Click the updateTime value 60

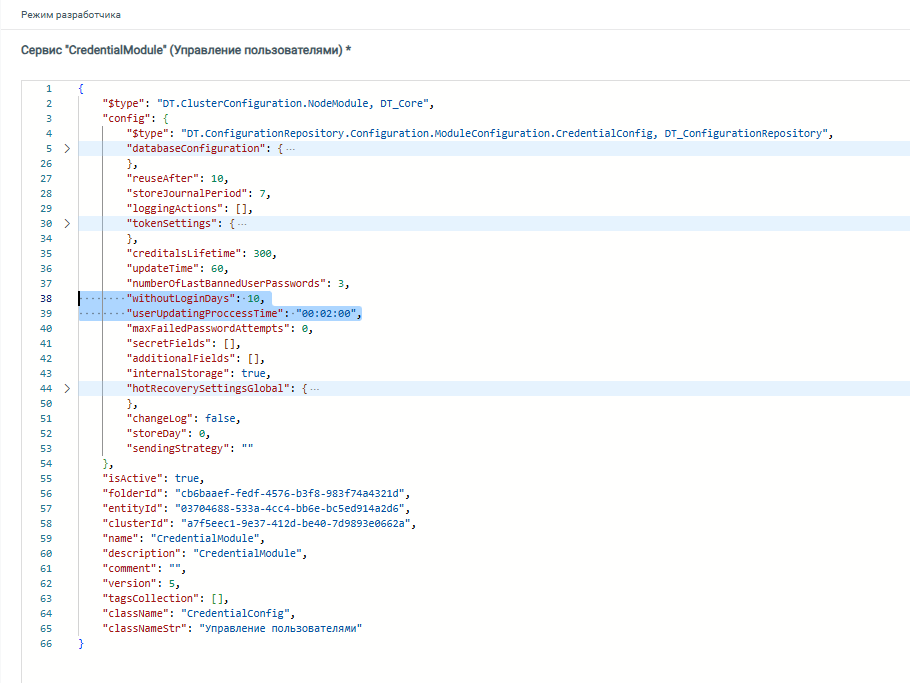[217, 269]
